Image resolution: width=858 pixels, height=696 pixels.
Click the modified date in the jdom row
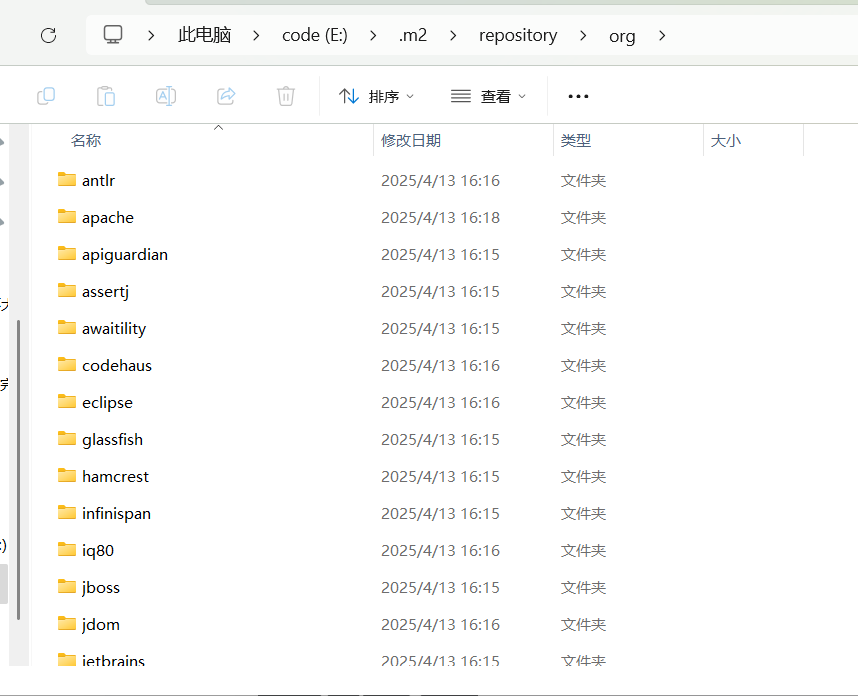440,624
